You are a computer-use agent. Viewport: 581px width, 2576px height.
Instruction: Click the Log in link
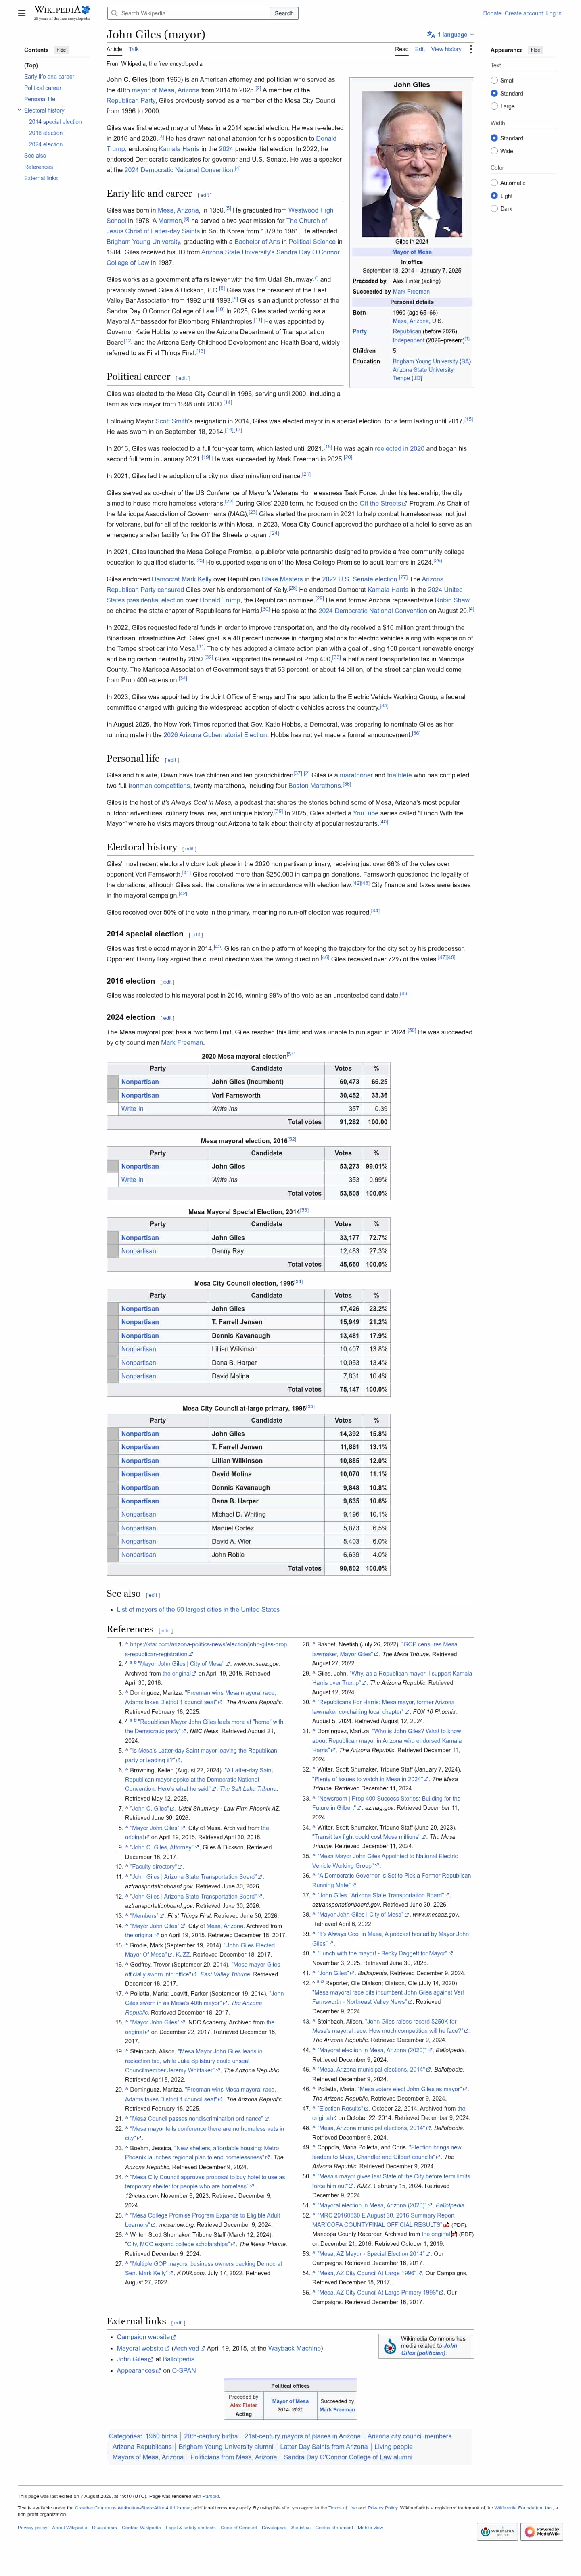click(x=554, y=13)
